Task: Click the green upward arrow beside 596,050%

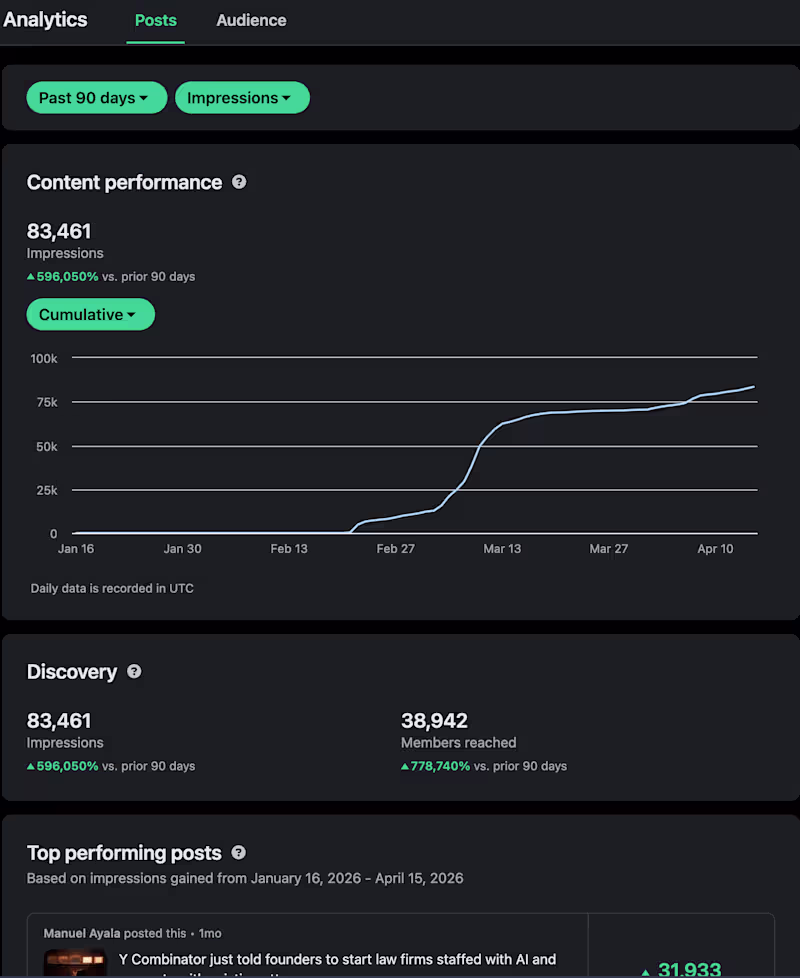Action: (x=31, y=276)
